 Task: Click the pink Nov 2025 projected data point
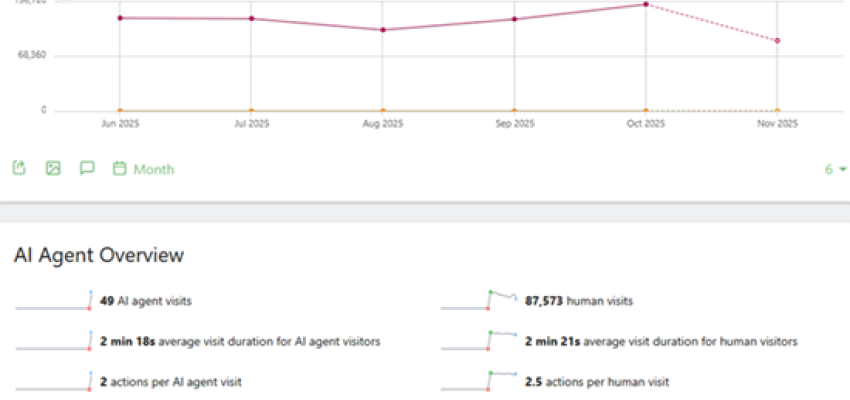pos(777,41)
